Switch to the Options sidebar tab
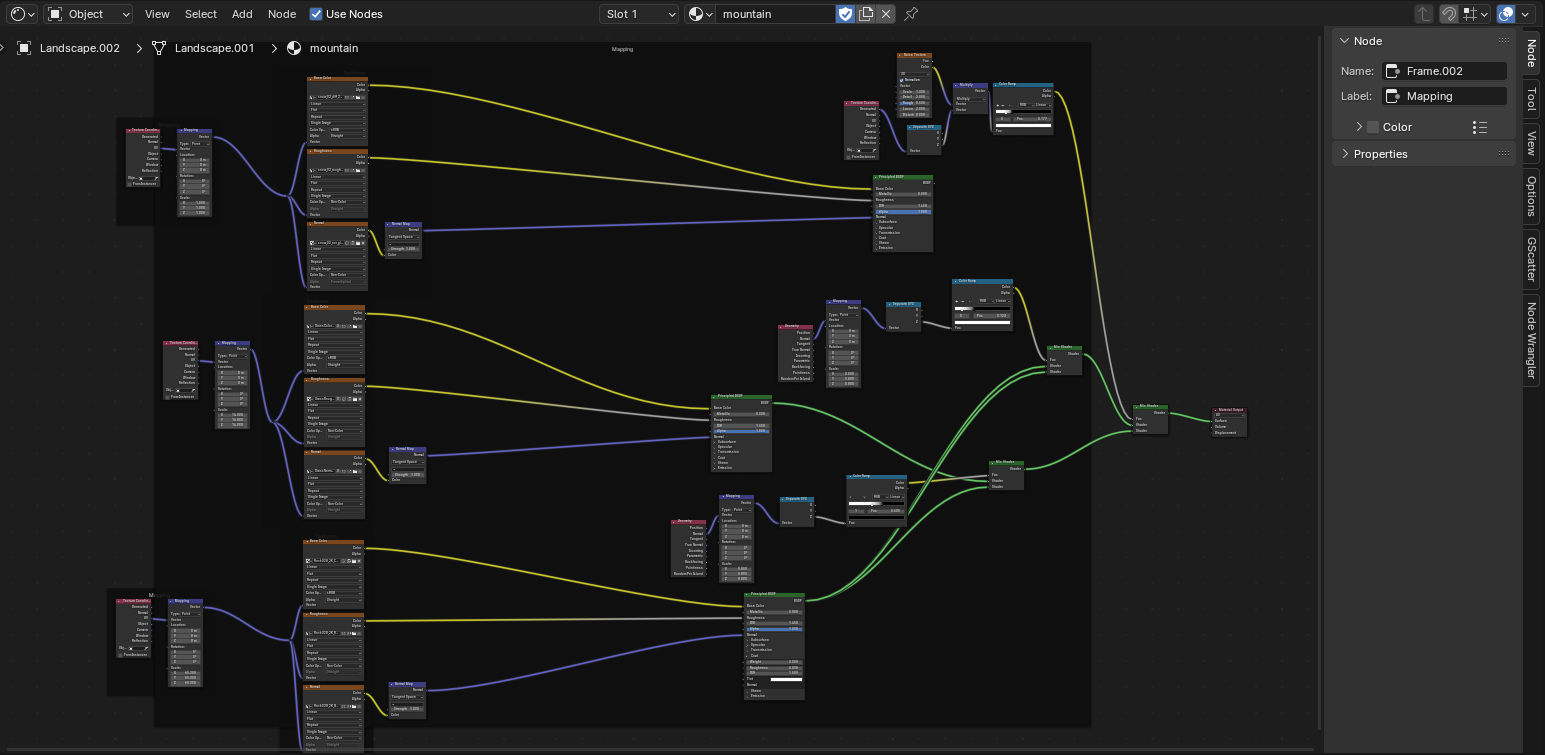The image size is (1545, 755). click(x=1532, y=196)
